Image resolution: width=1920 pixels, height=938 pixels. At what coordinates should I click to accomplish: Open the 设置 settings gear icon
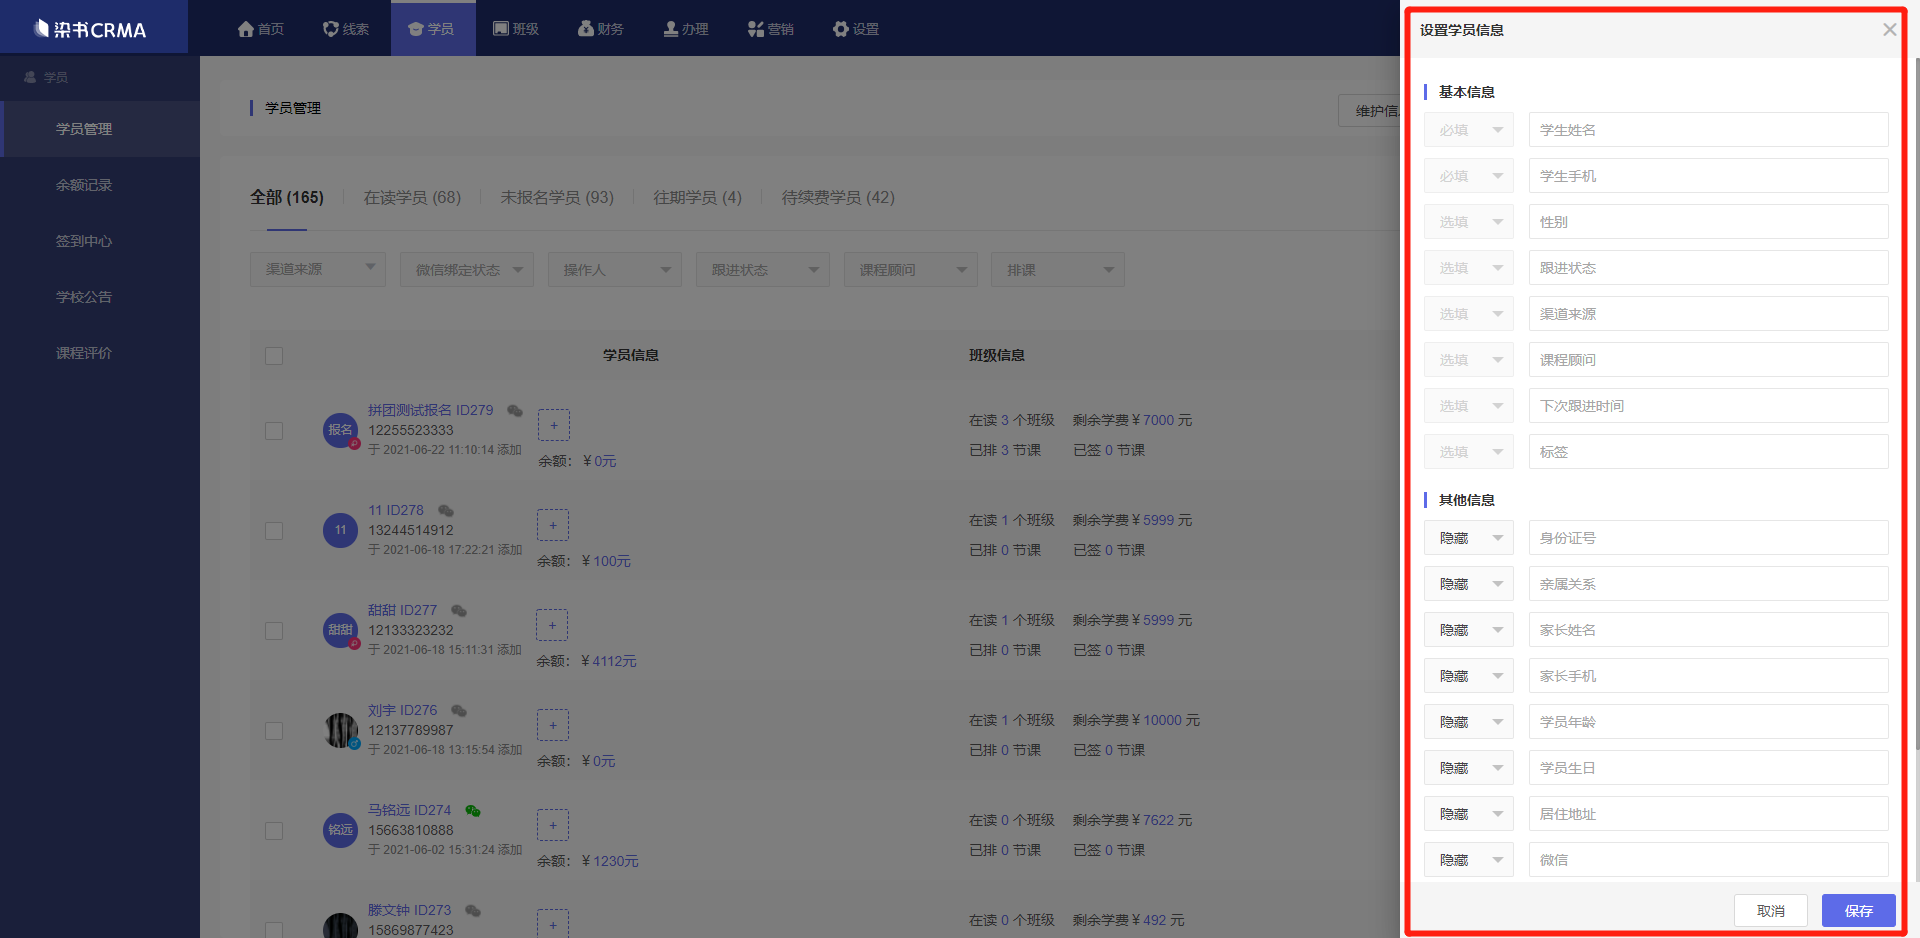click(841, 29)
